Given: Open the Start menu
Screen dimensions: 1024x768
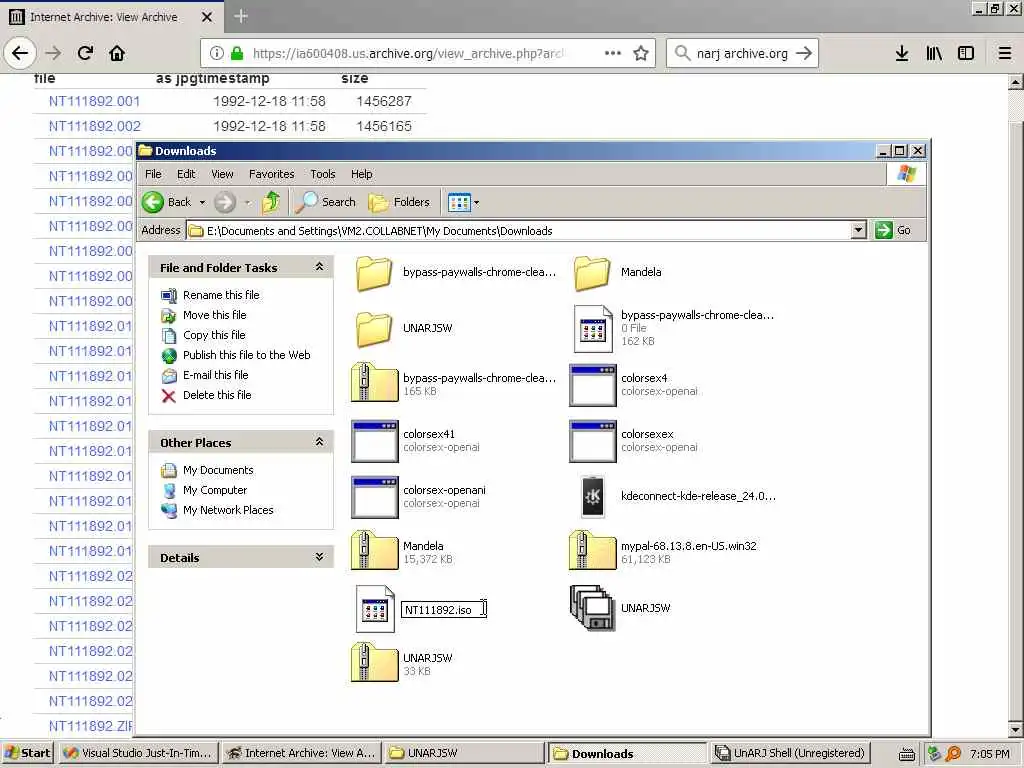Looking at the screenshot, I should pyautogui.click(x=28, y=753).
